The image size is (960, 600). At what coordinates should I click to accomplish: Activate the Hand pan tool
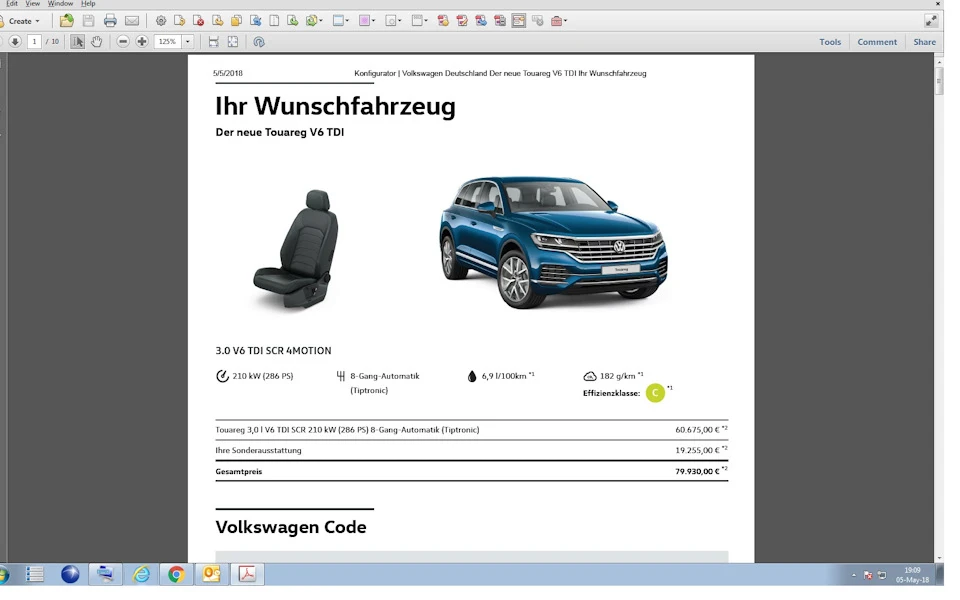tap(96, 42)
